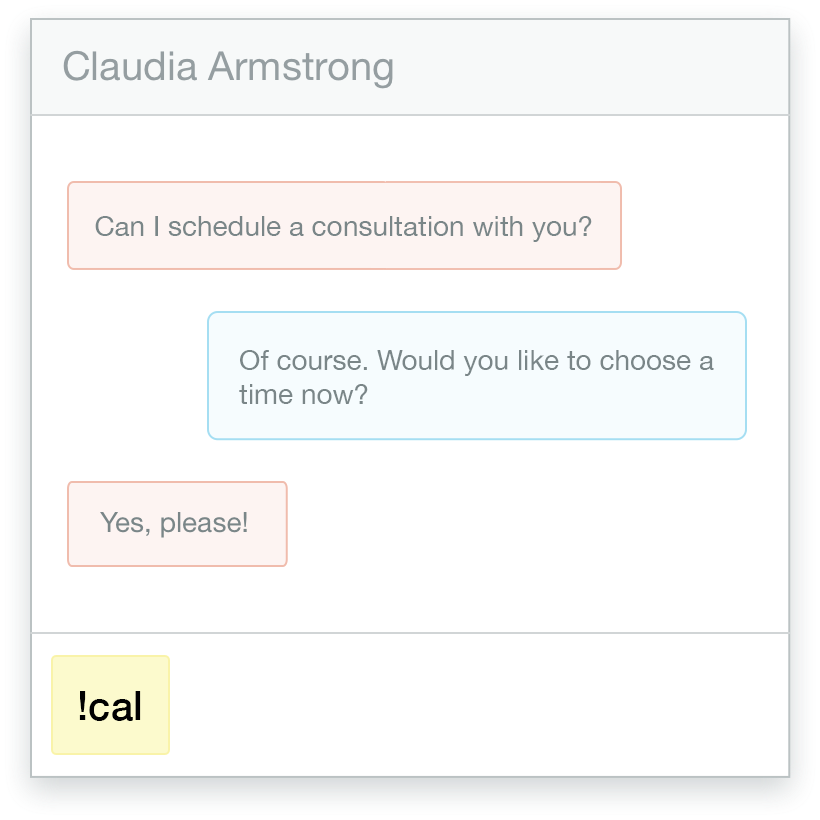
Task: Click the blue incoming message bubble
Action: click(477, 375)
